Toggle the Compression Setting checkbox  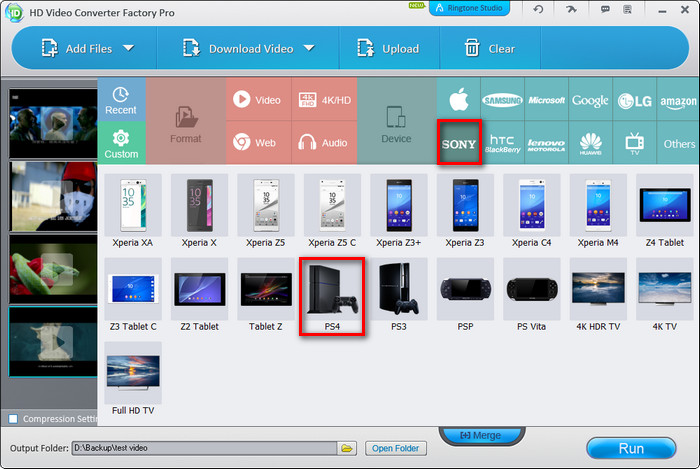[13, 419]
